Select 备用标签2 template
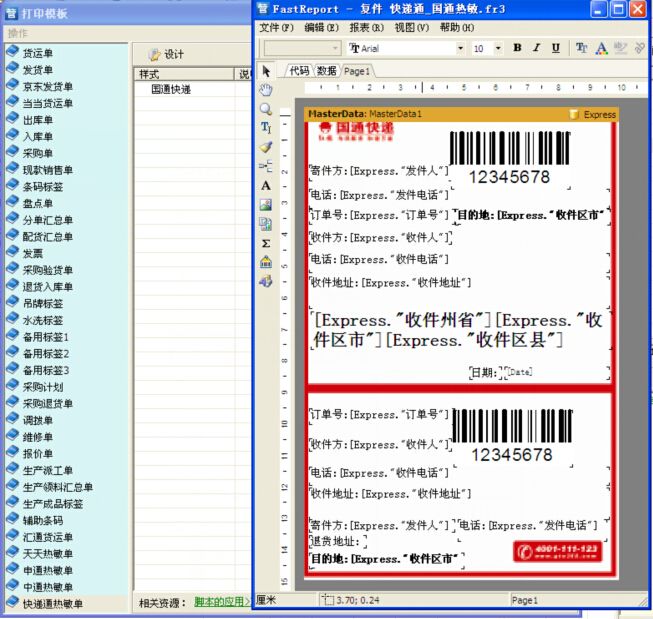The height and width of the screenshot is (619, 653). (x=45, y=354)
